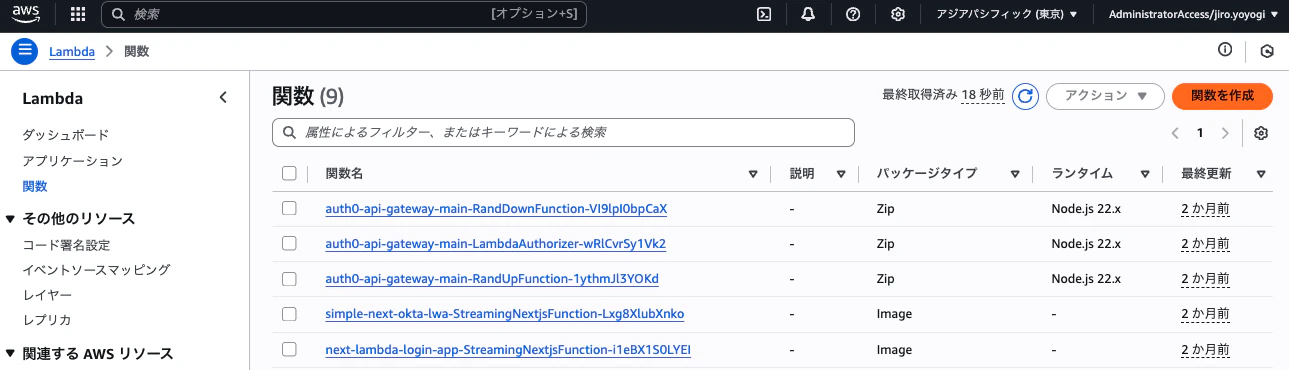Open the region selector アジアパシフィック (東京)
This screenshot has width=1289, height=370.
(1006, 14)
